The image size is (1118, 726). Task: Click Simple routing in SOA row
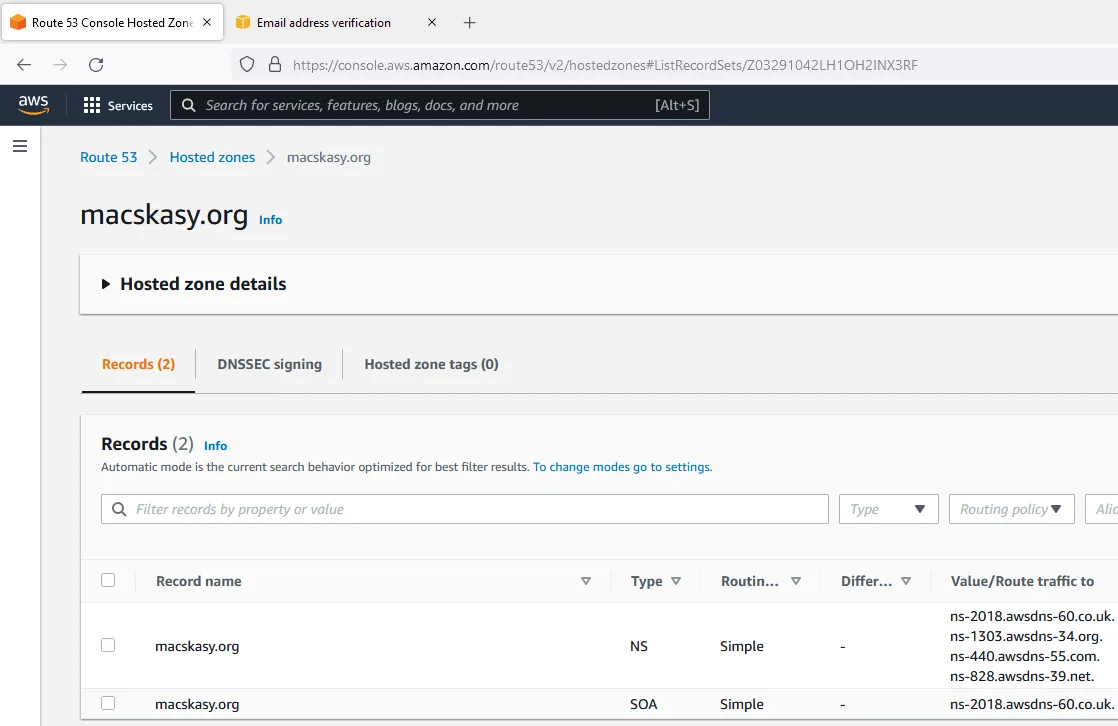pyautogui.click(x=742, y=704)
